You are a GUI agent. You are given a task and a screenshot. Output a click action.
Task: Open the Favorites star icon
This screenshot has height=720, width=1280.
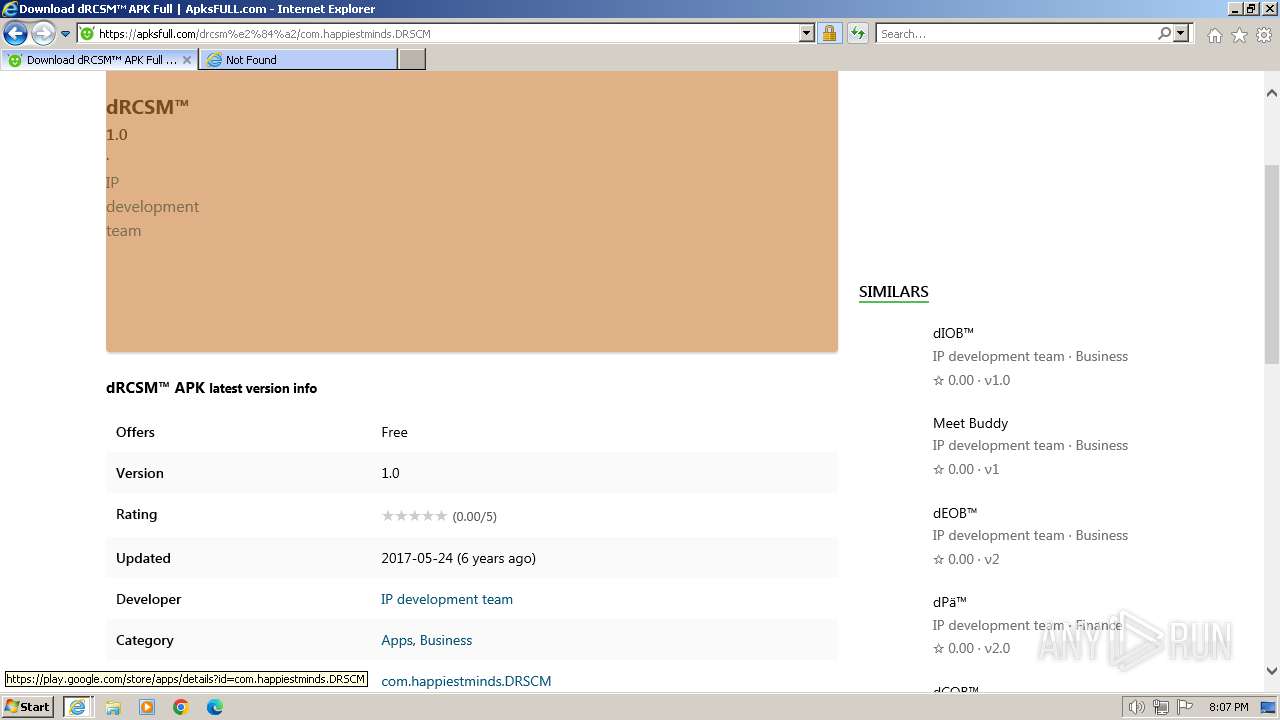click(x=1239, y=35)
